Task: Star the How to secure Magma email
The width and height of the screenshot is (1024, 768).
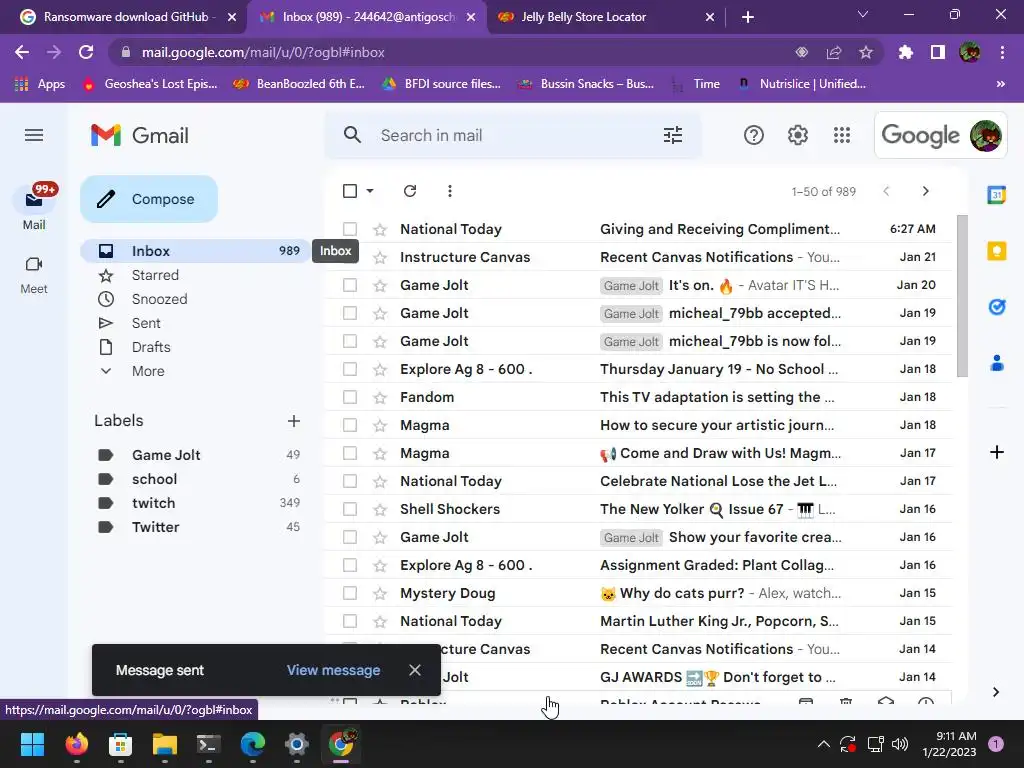Action: click(380, 425)
